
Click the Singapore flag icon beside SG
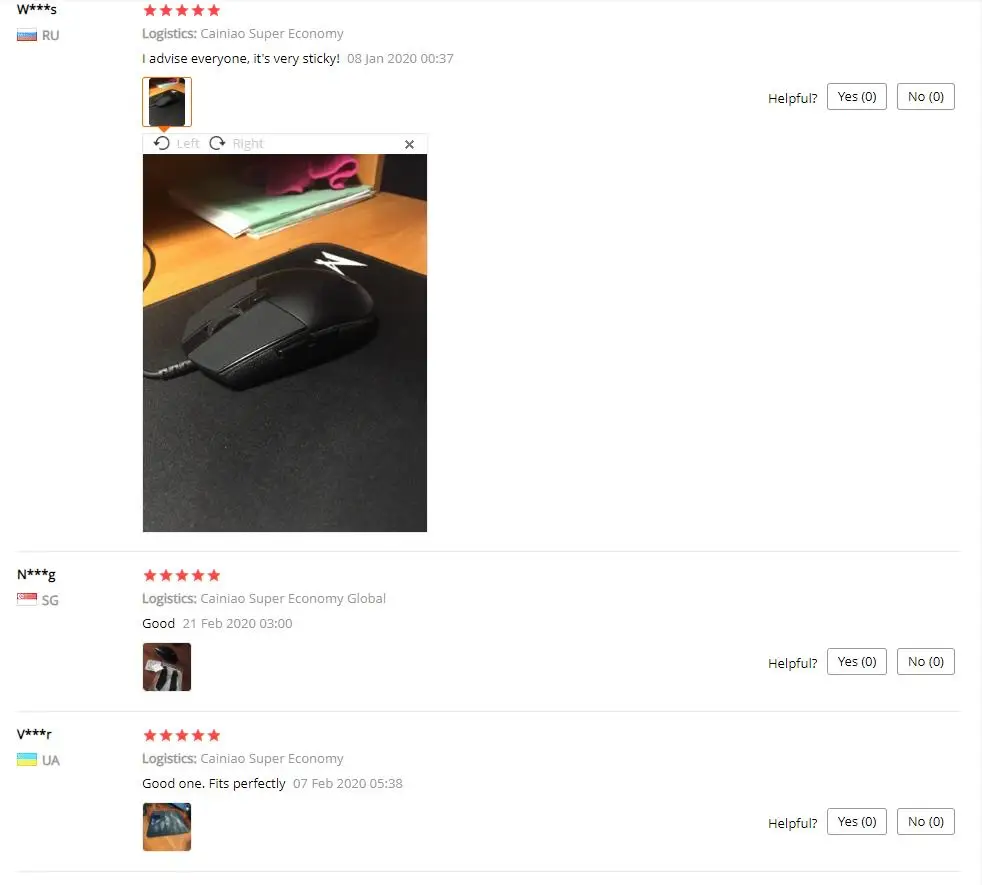tap(27, 599)
